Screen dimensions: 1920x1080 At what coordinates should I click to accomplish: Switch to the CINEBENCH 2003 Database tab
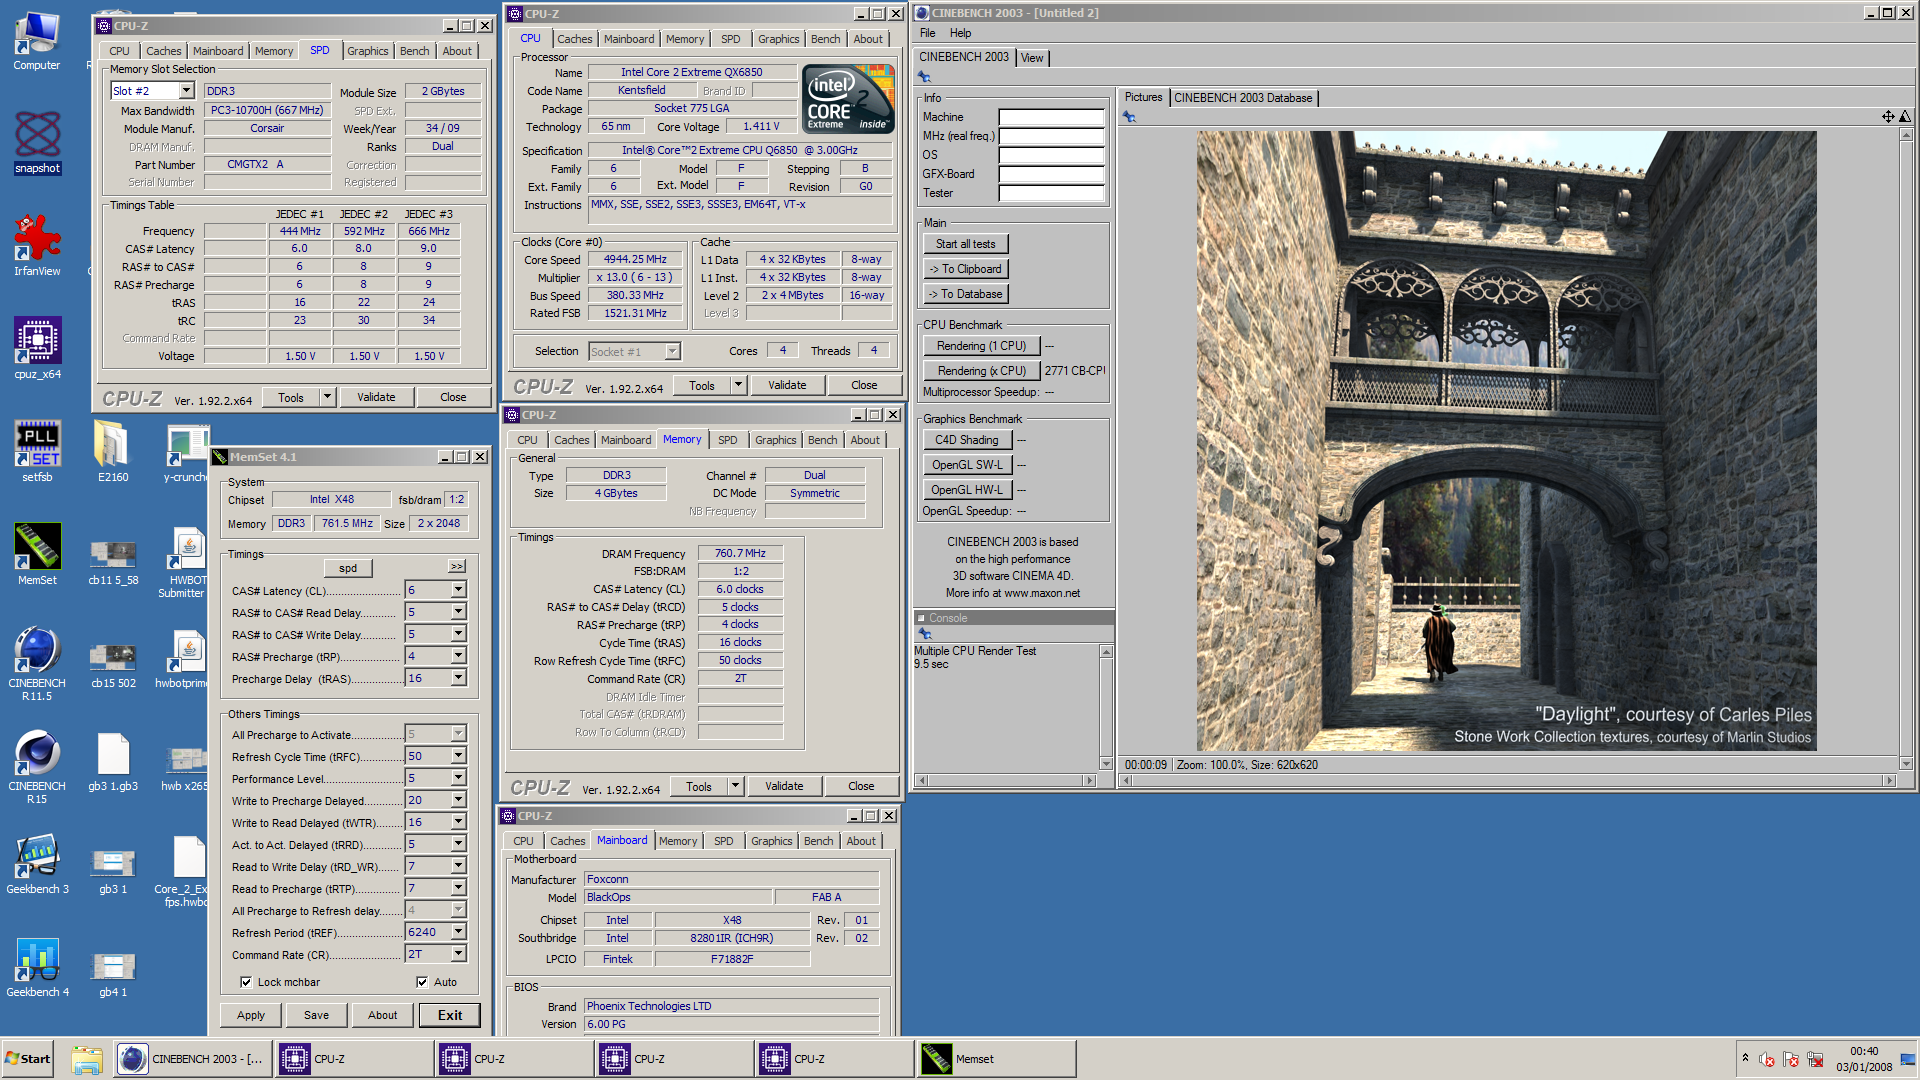point(1243,98)
